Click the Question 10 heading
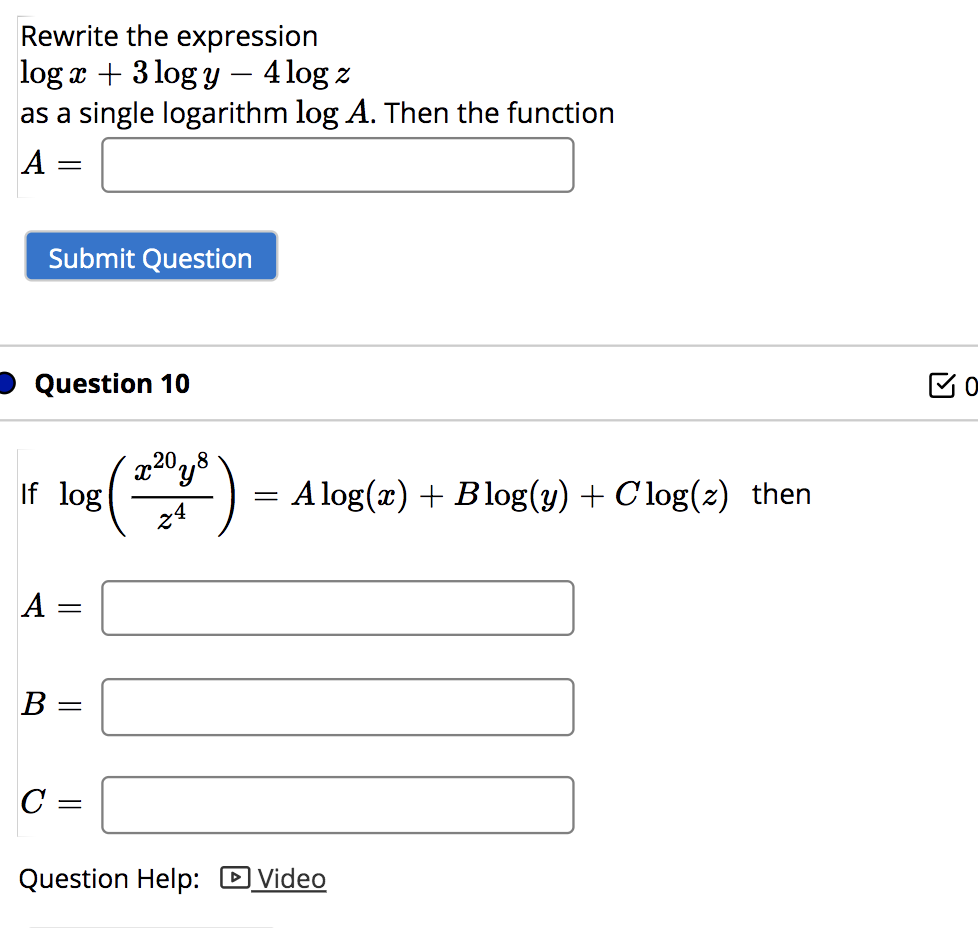The height and width of the screenshot is (928, 978). 112,384
